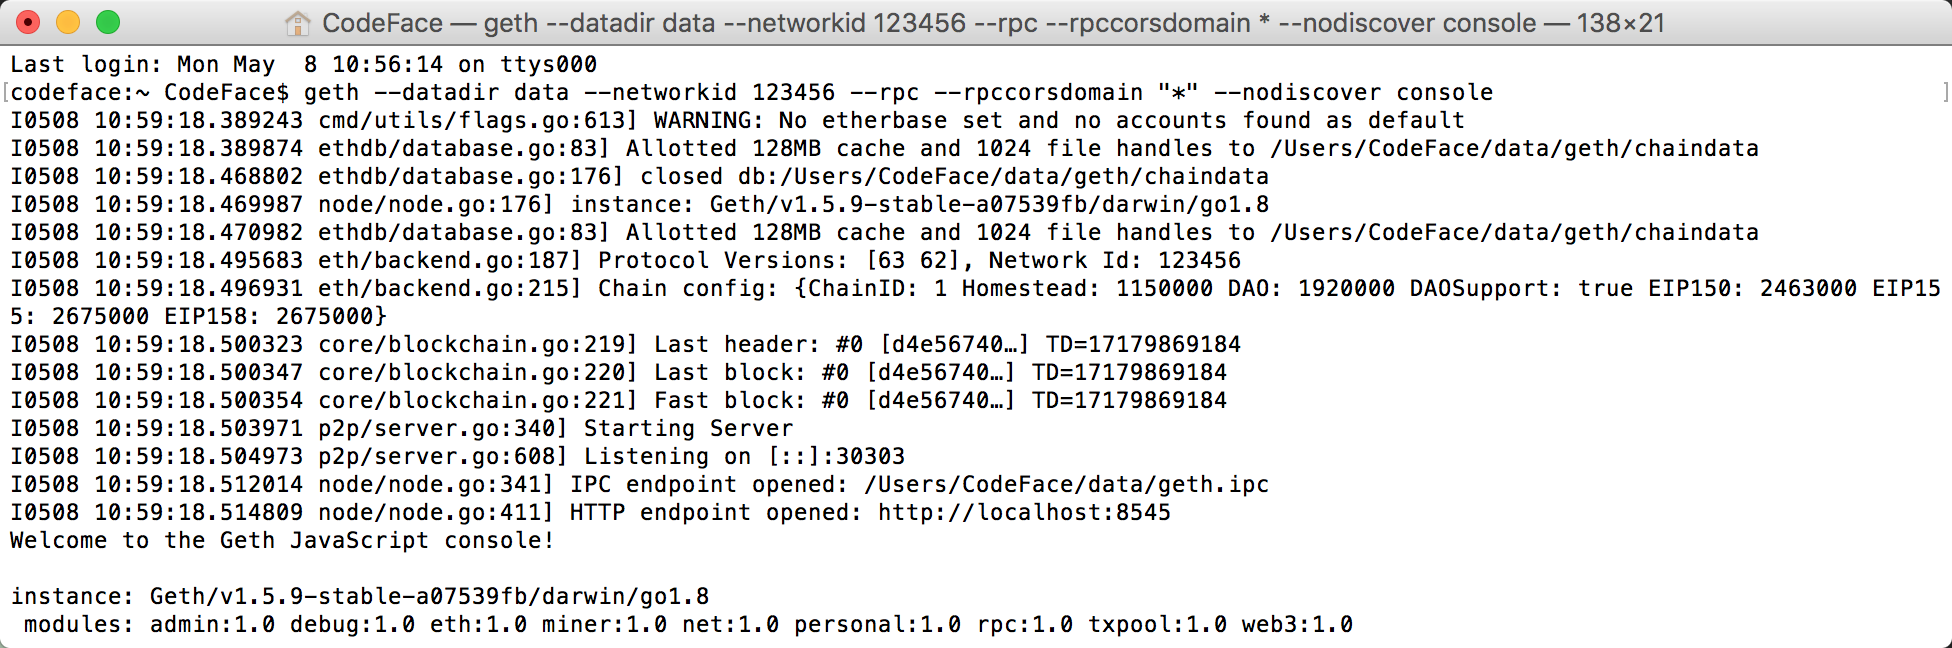
Task: Click the Listening on port 30303 line
Action: click(457, 457)
